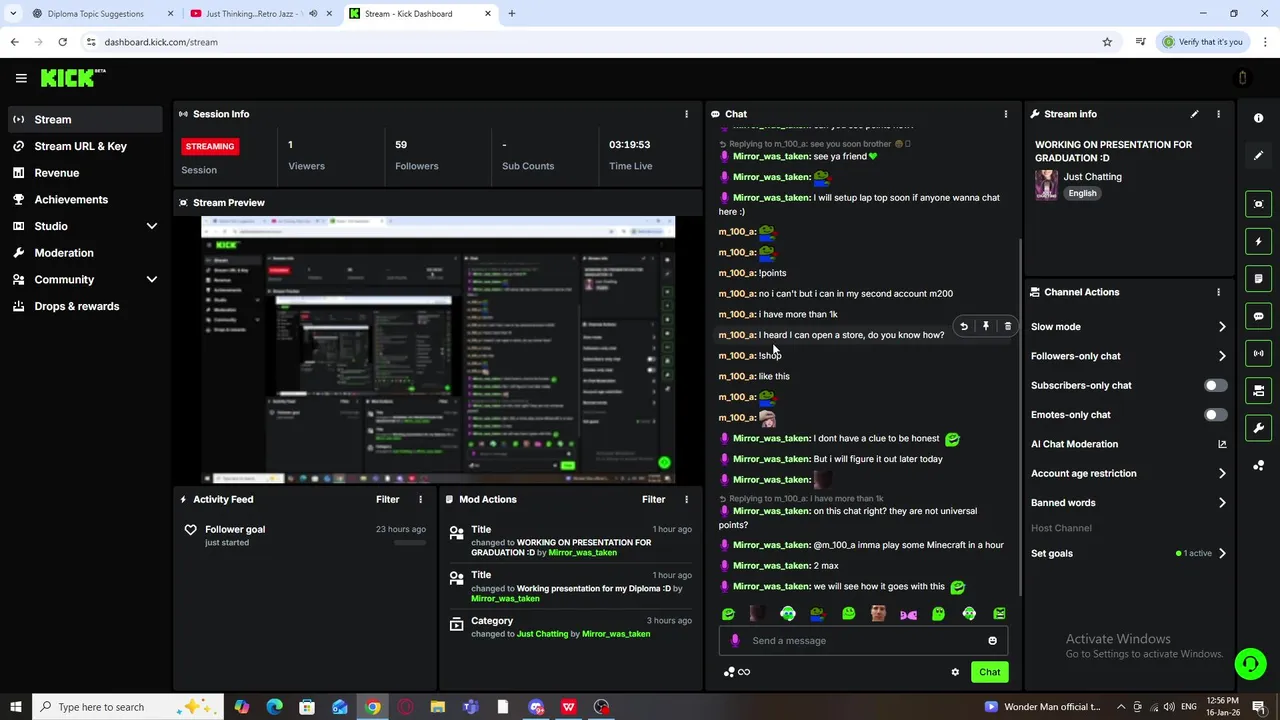This screenshot has height=720, width=1280.
Task: Toggle session info broadcast icon in right sidebar
Action: [x=1258, y=353]
